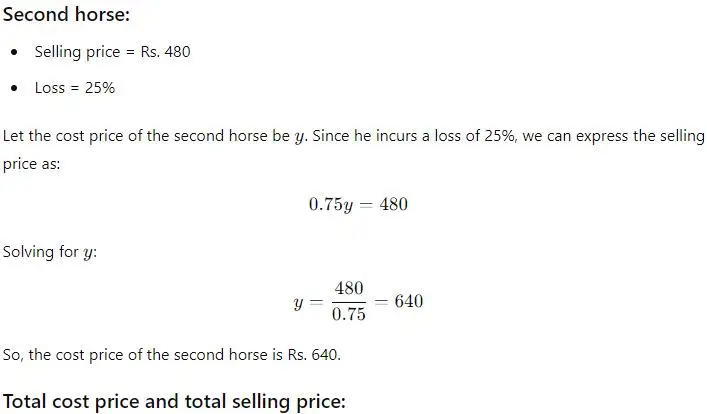Click the 480 on equation's right side
This screenshot has height=414, width=707.
[x=394, y=204]
